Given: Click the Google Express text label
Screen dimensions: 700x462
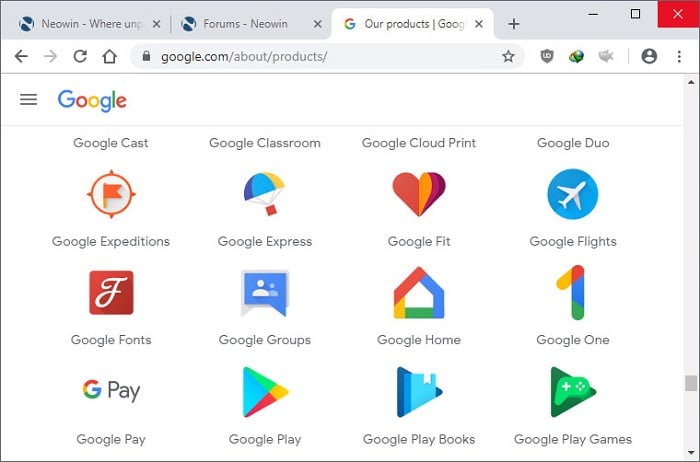Looking at the screenshot, I should 265,241.
